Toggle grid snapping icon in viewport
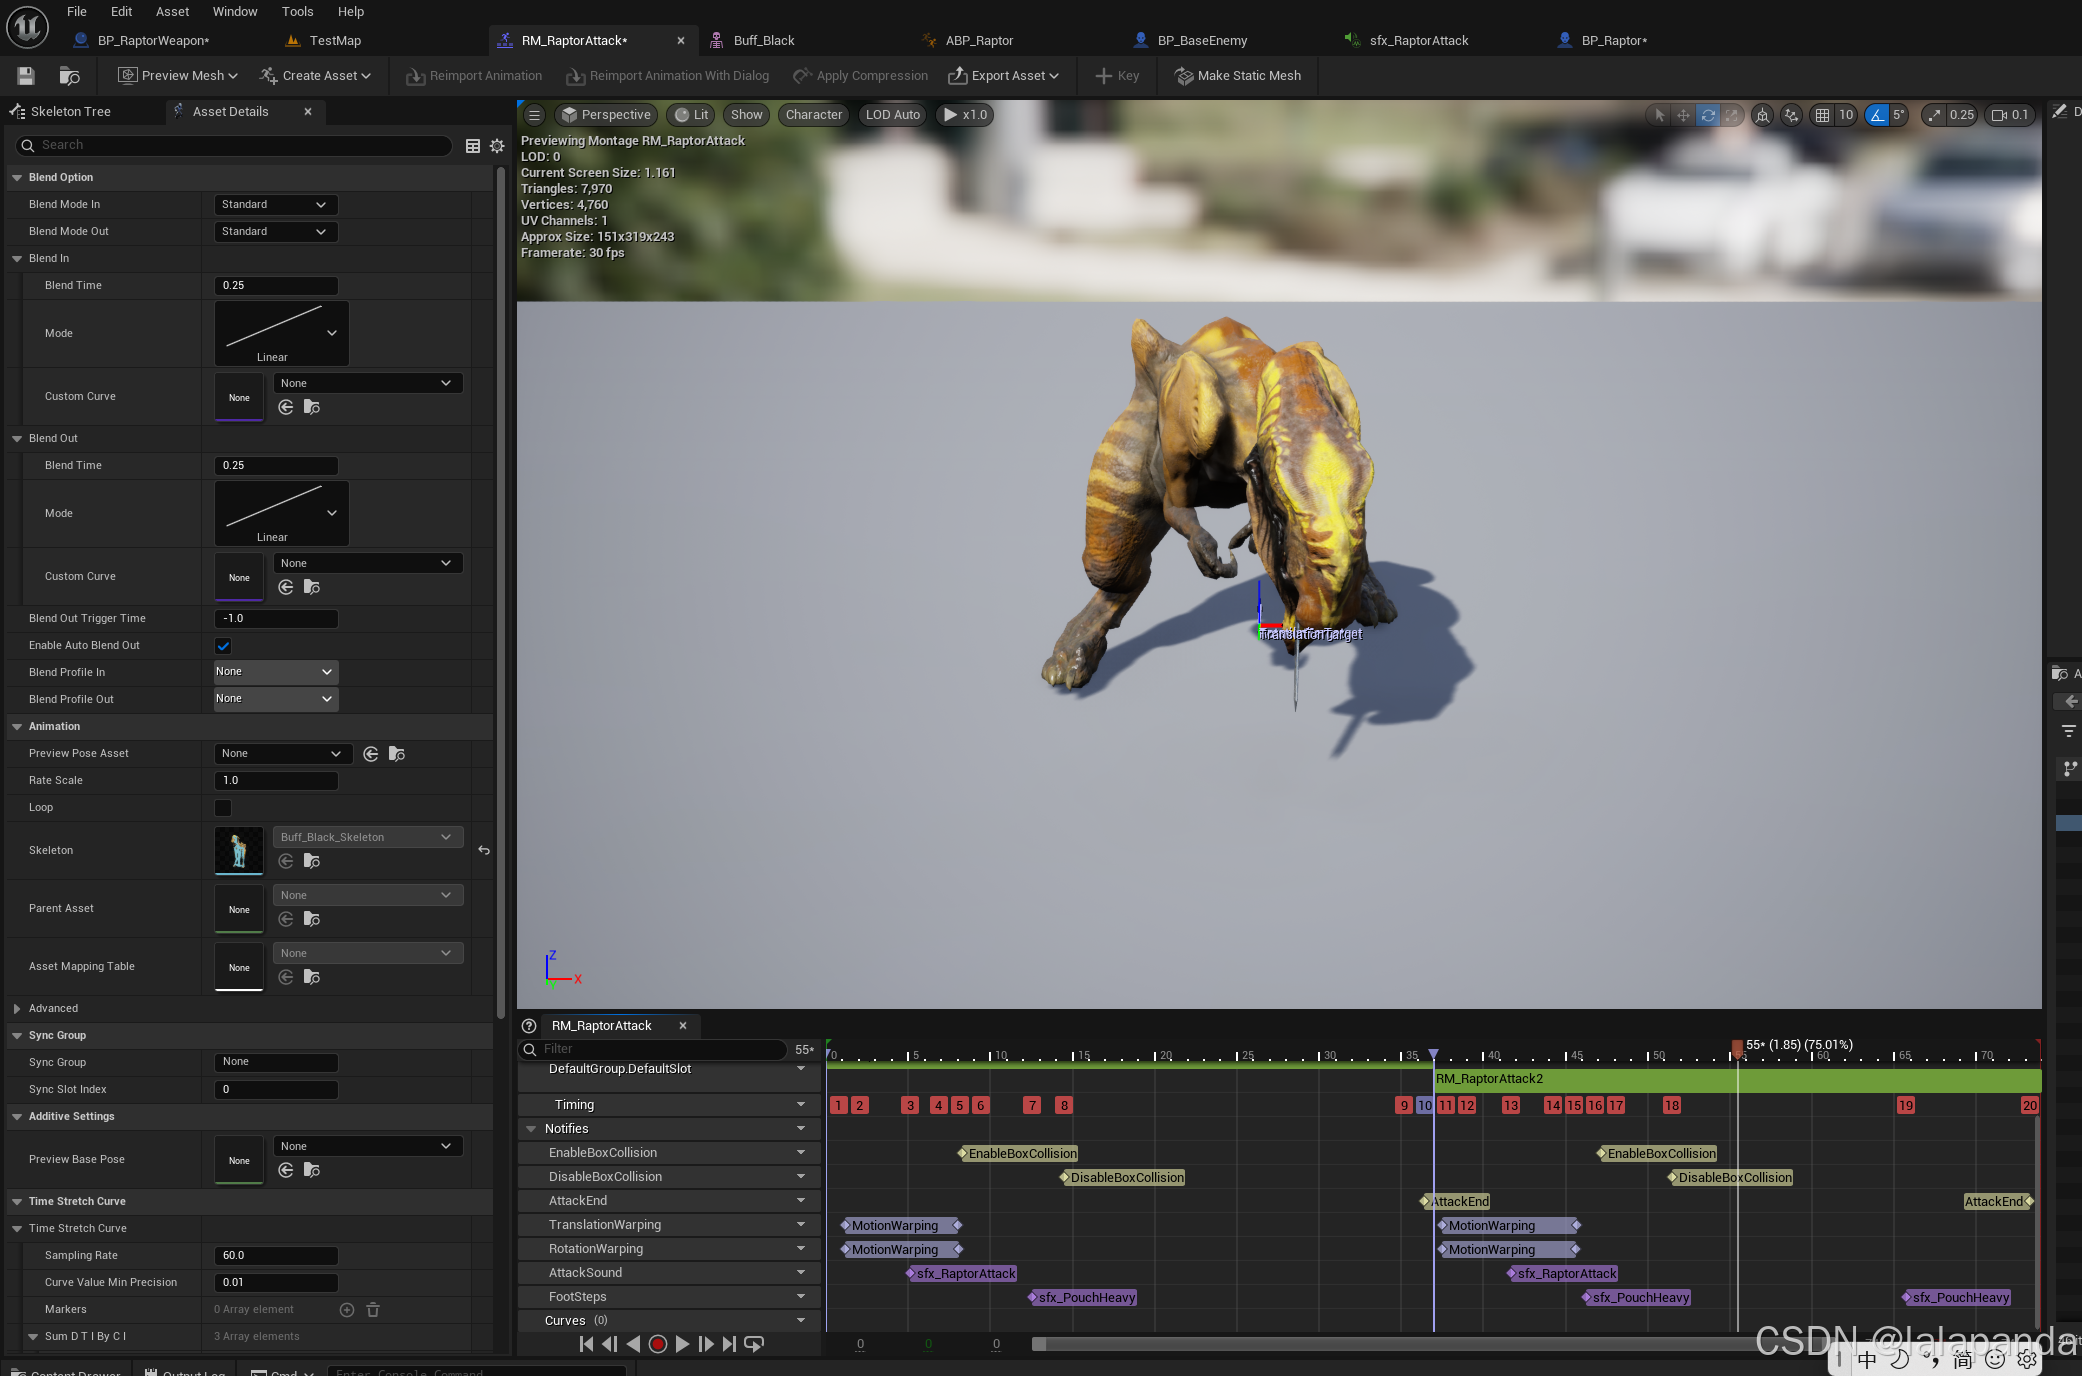Screen dimensions: 2082x1376 click(x=1822, y=115)
